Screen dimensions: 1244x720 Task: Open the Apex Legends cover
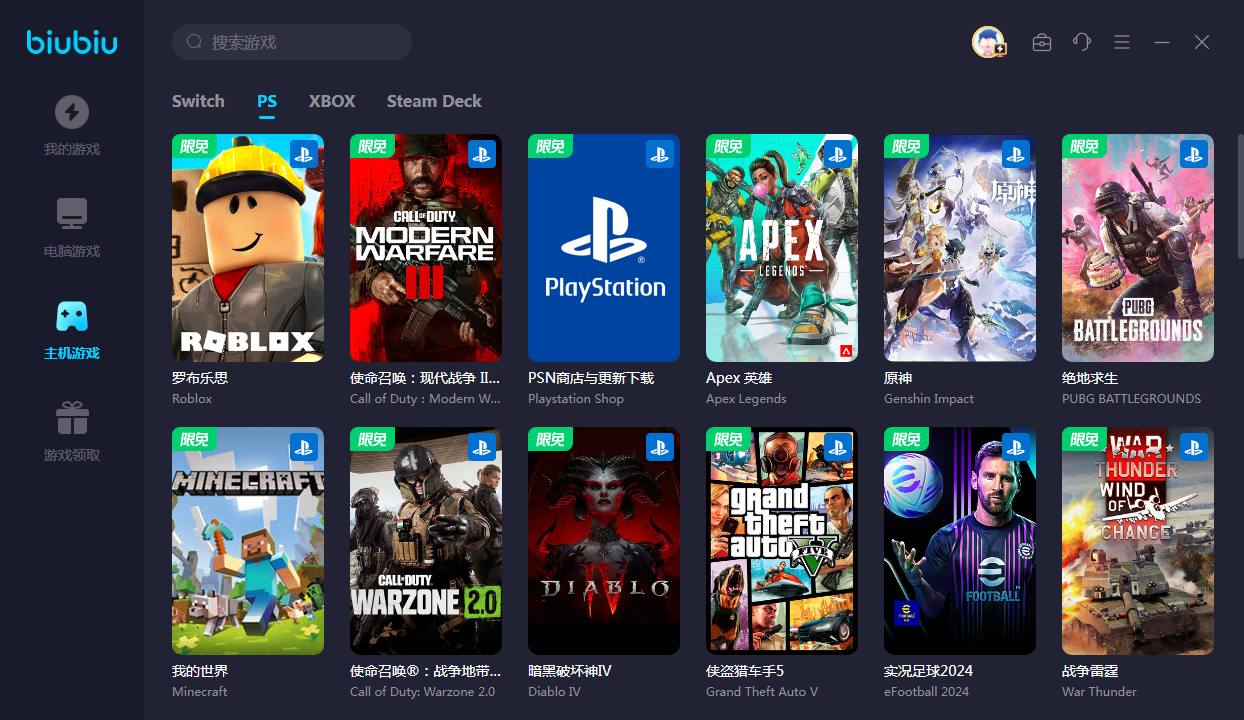(782, 248)
